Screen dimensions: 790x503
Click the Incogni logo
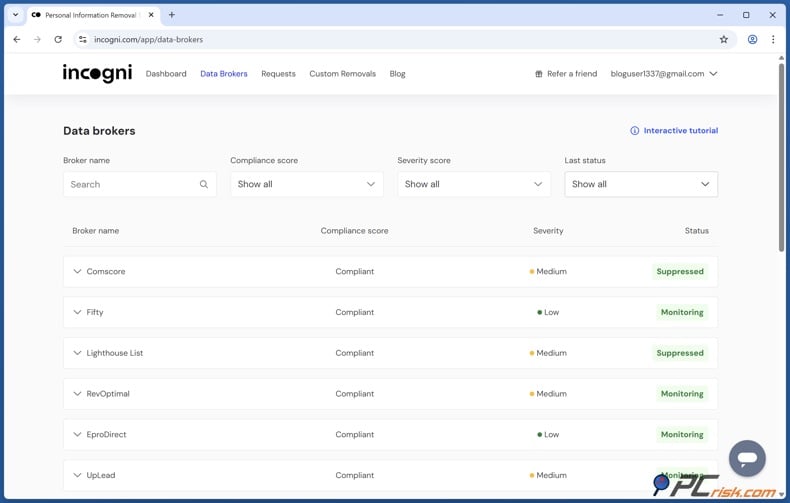[x=97, y=73]
